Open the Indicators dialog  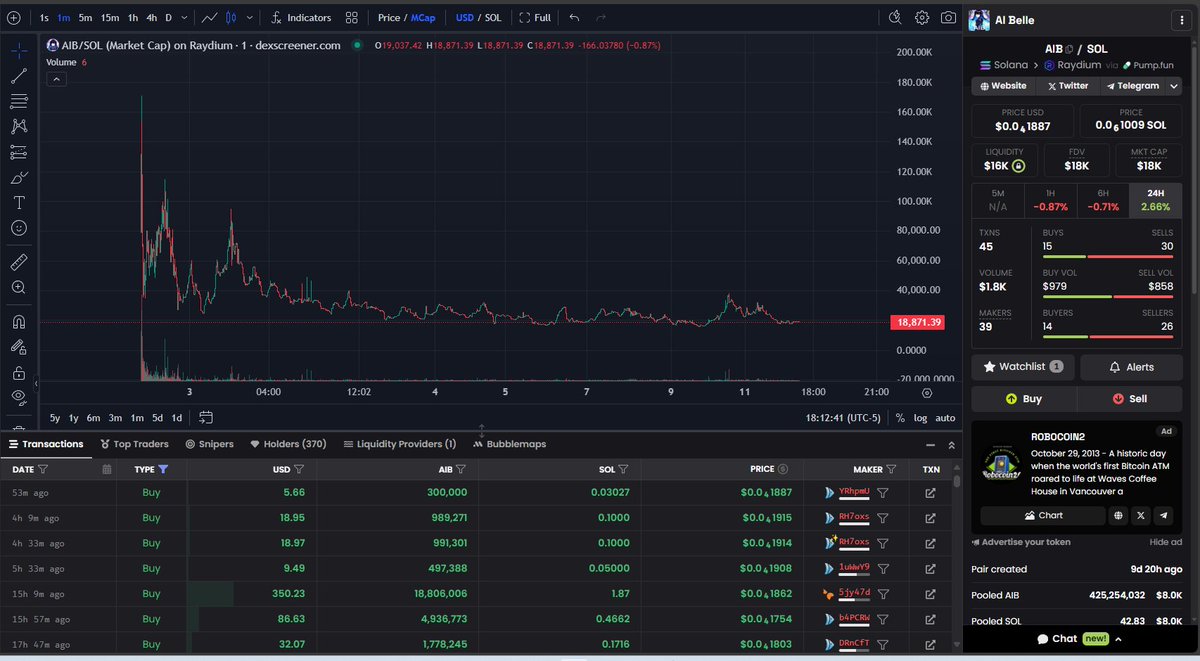click(301, 18)
